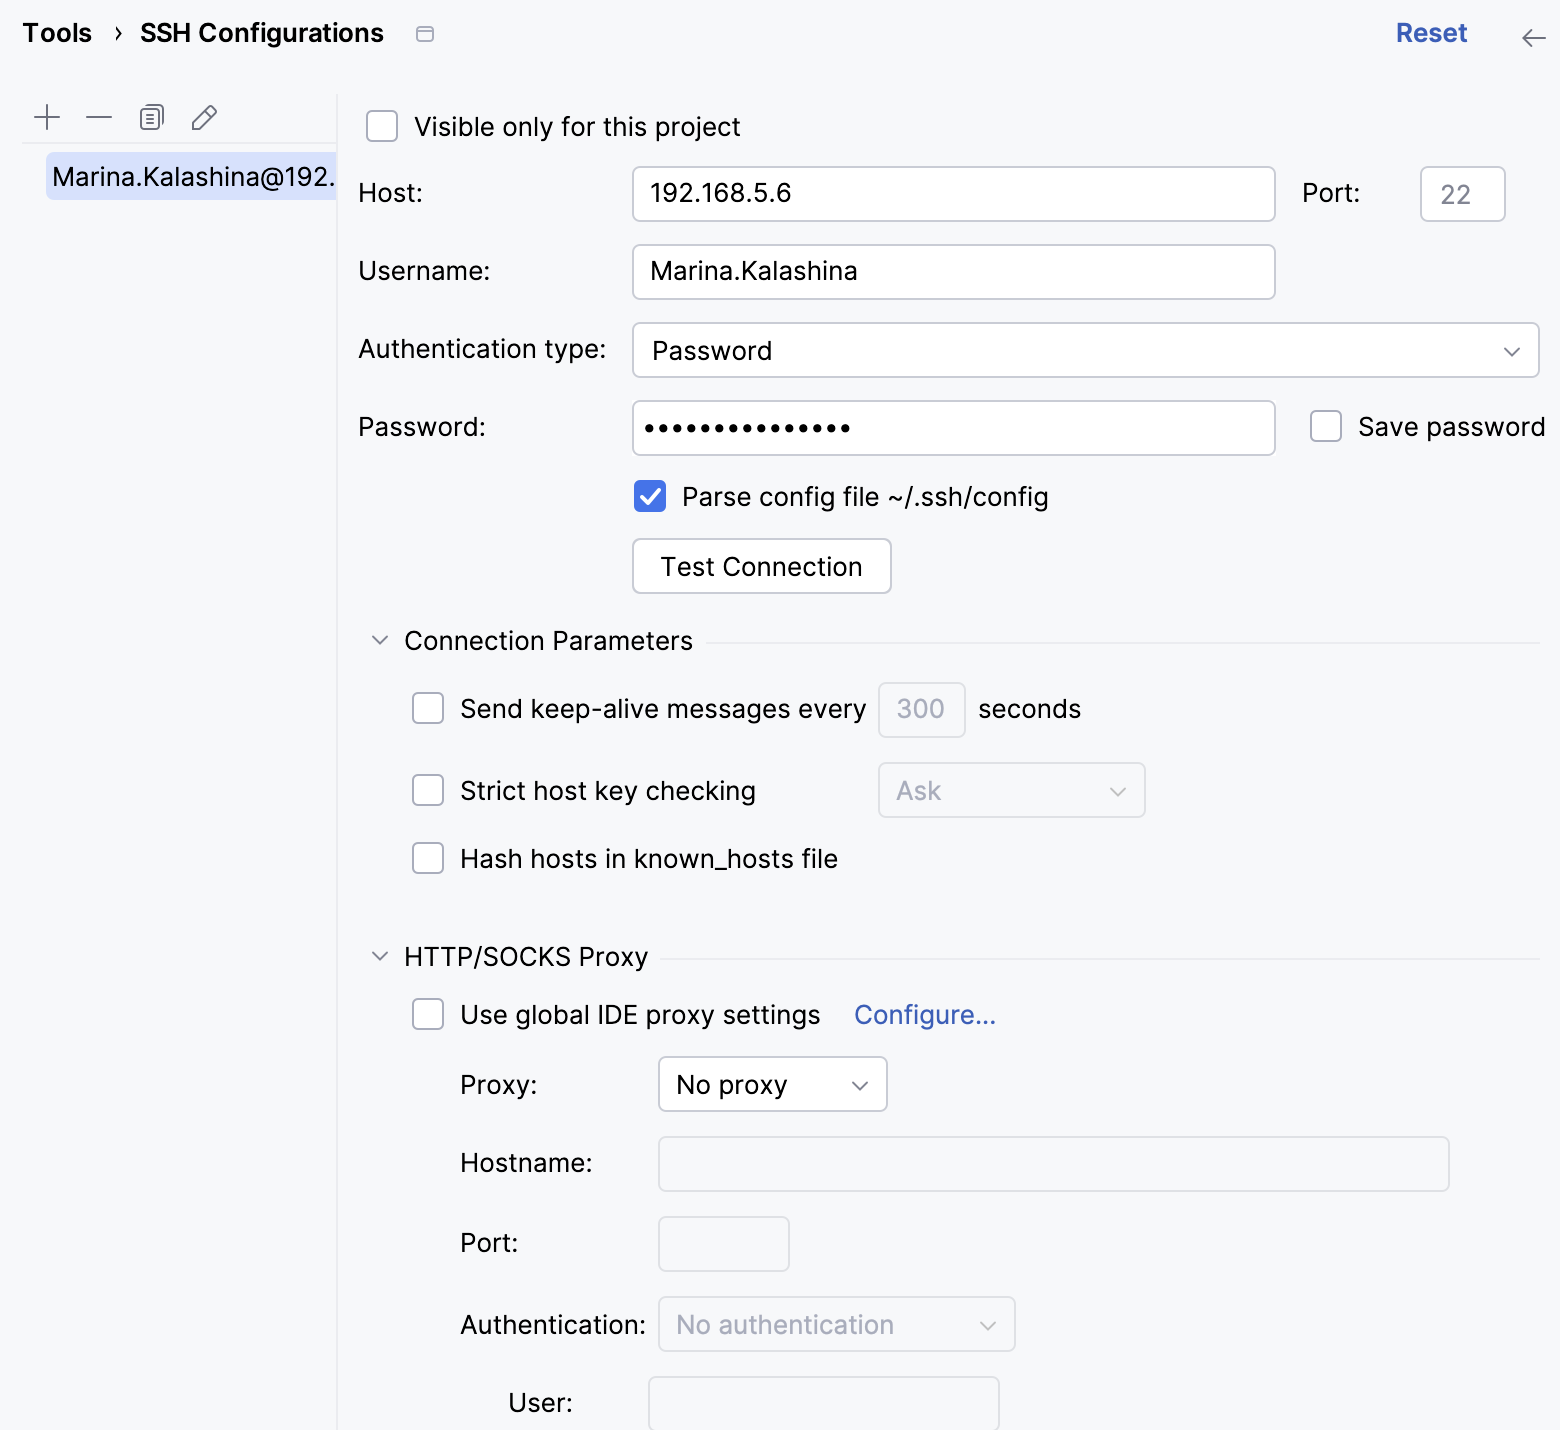Image resolution: width=1560 pixels, height=1430 pixels.
Task: Collapse the Connection Parameters section
Action: 380,640
